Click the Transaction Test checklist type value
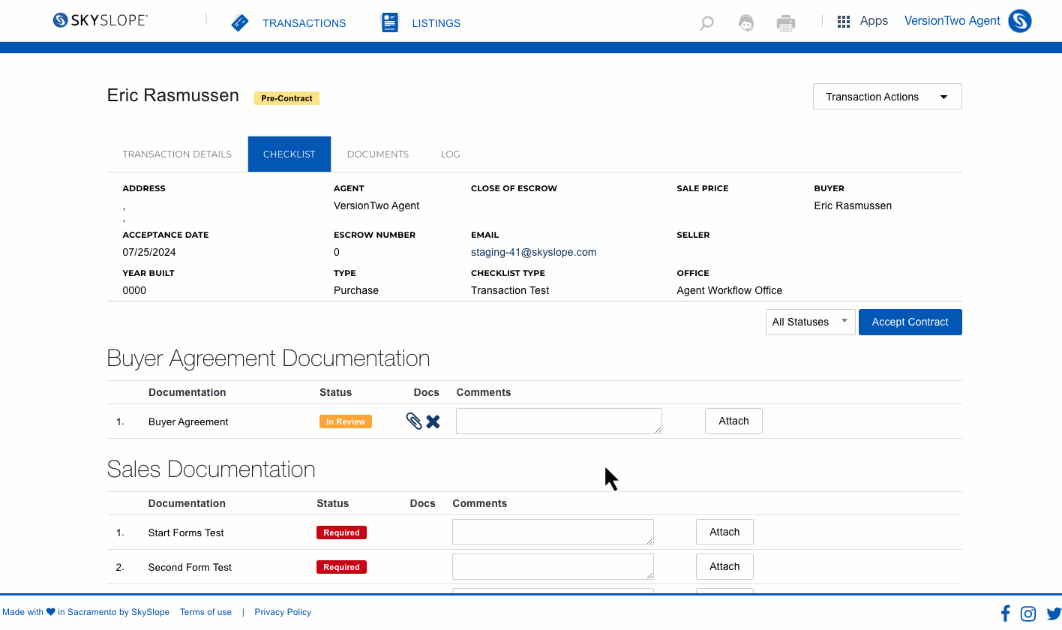 tap(509, 290)
